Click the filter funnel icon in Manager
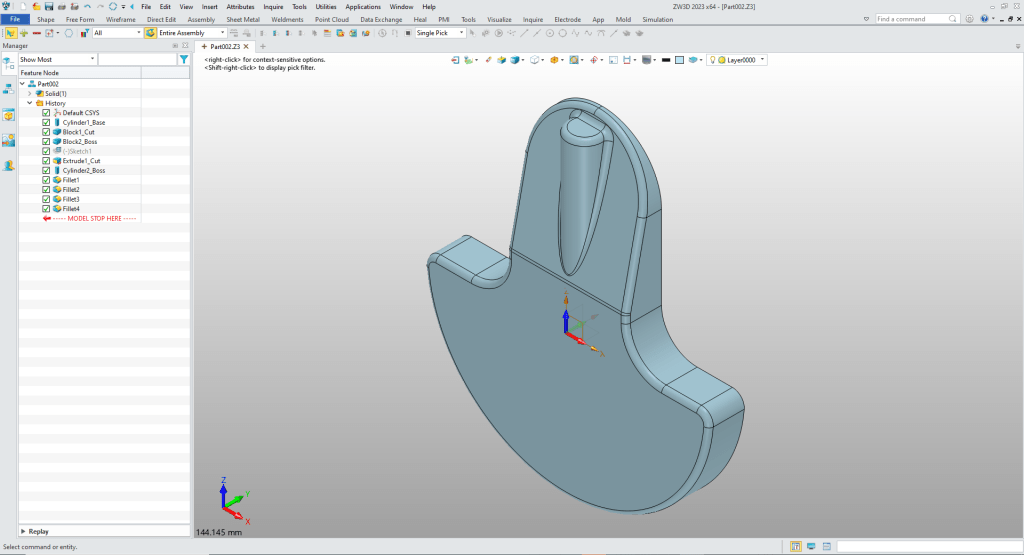1024x555 pixels. tap(183, 60)
